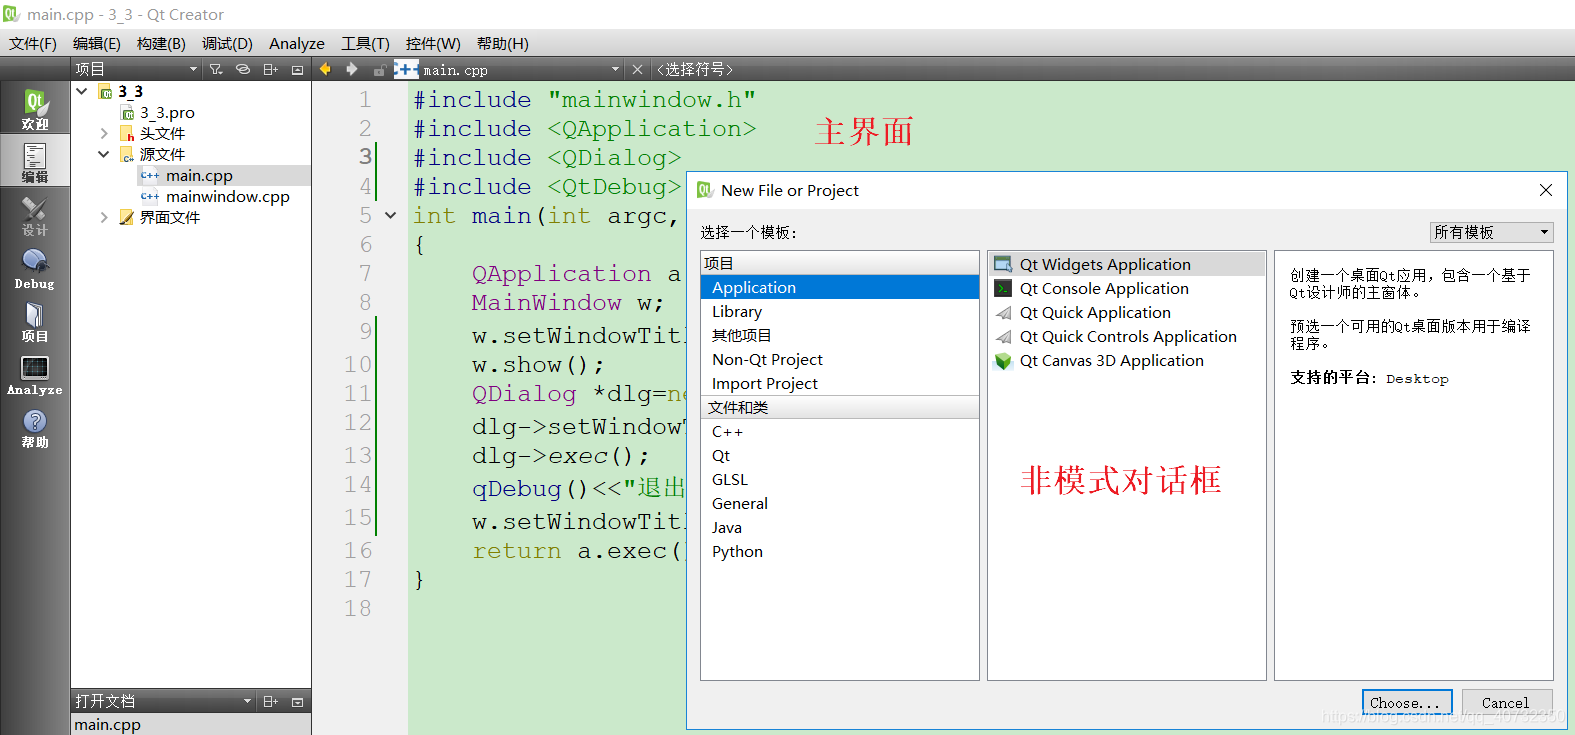Select Java file category

[x=840, y=527]
